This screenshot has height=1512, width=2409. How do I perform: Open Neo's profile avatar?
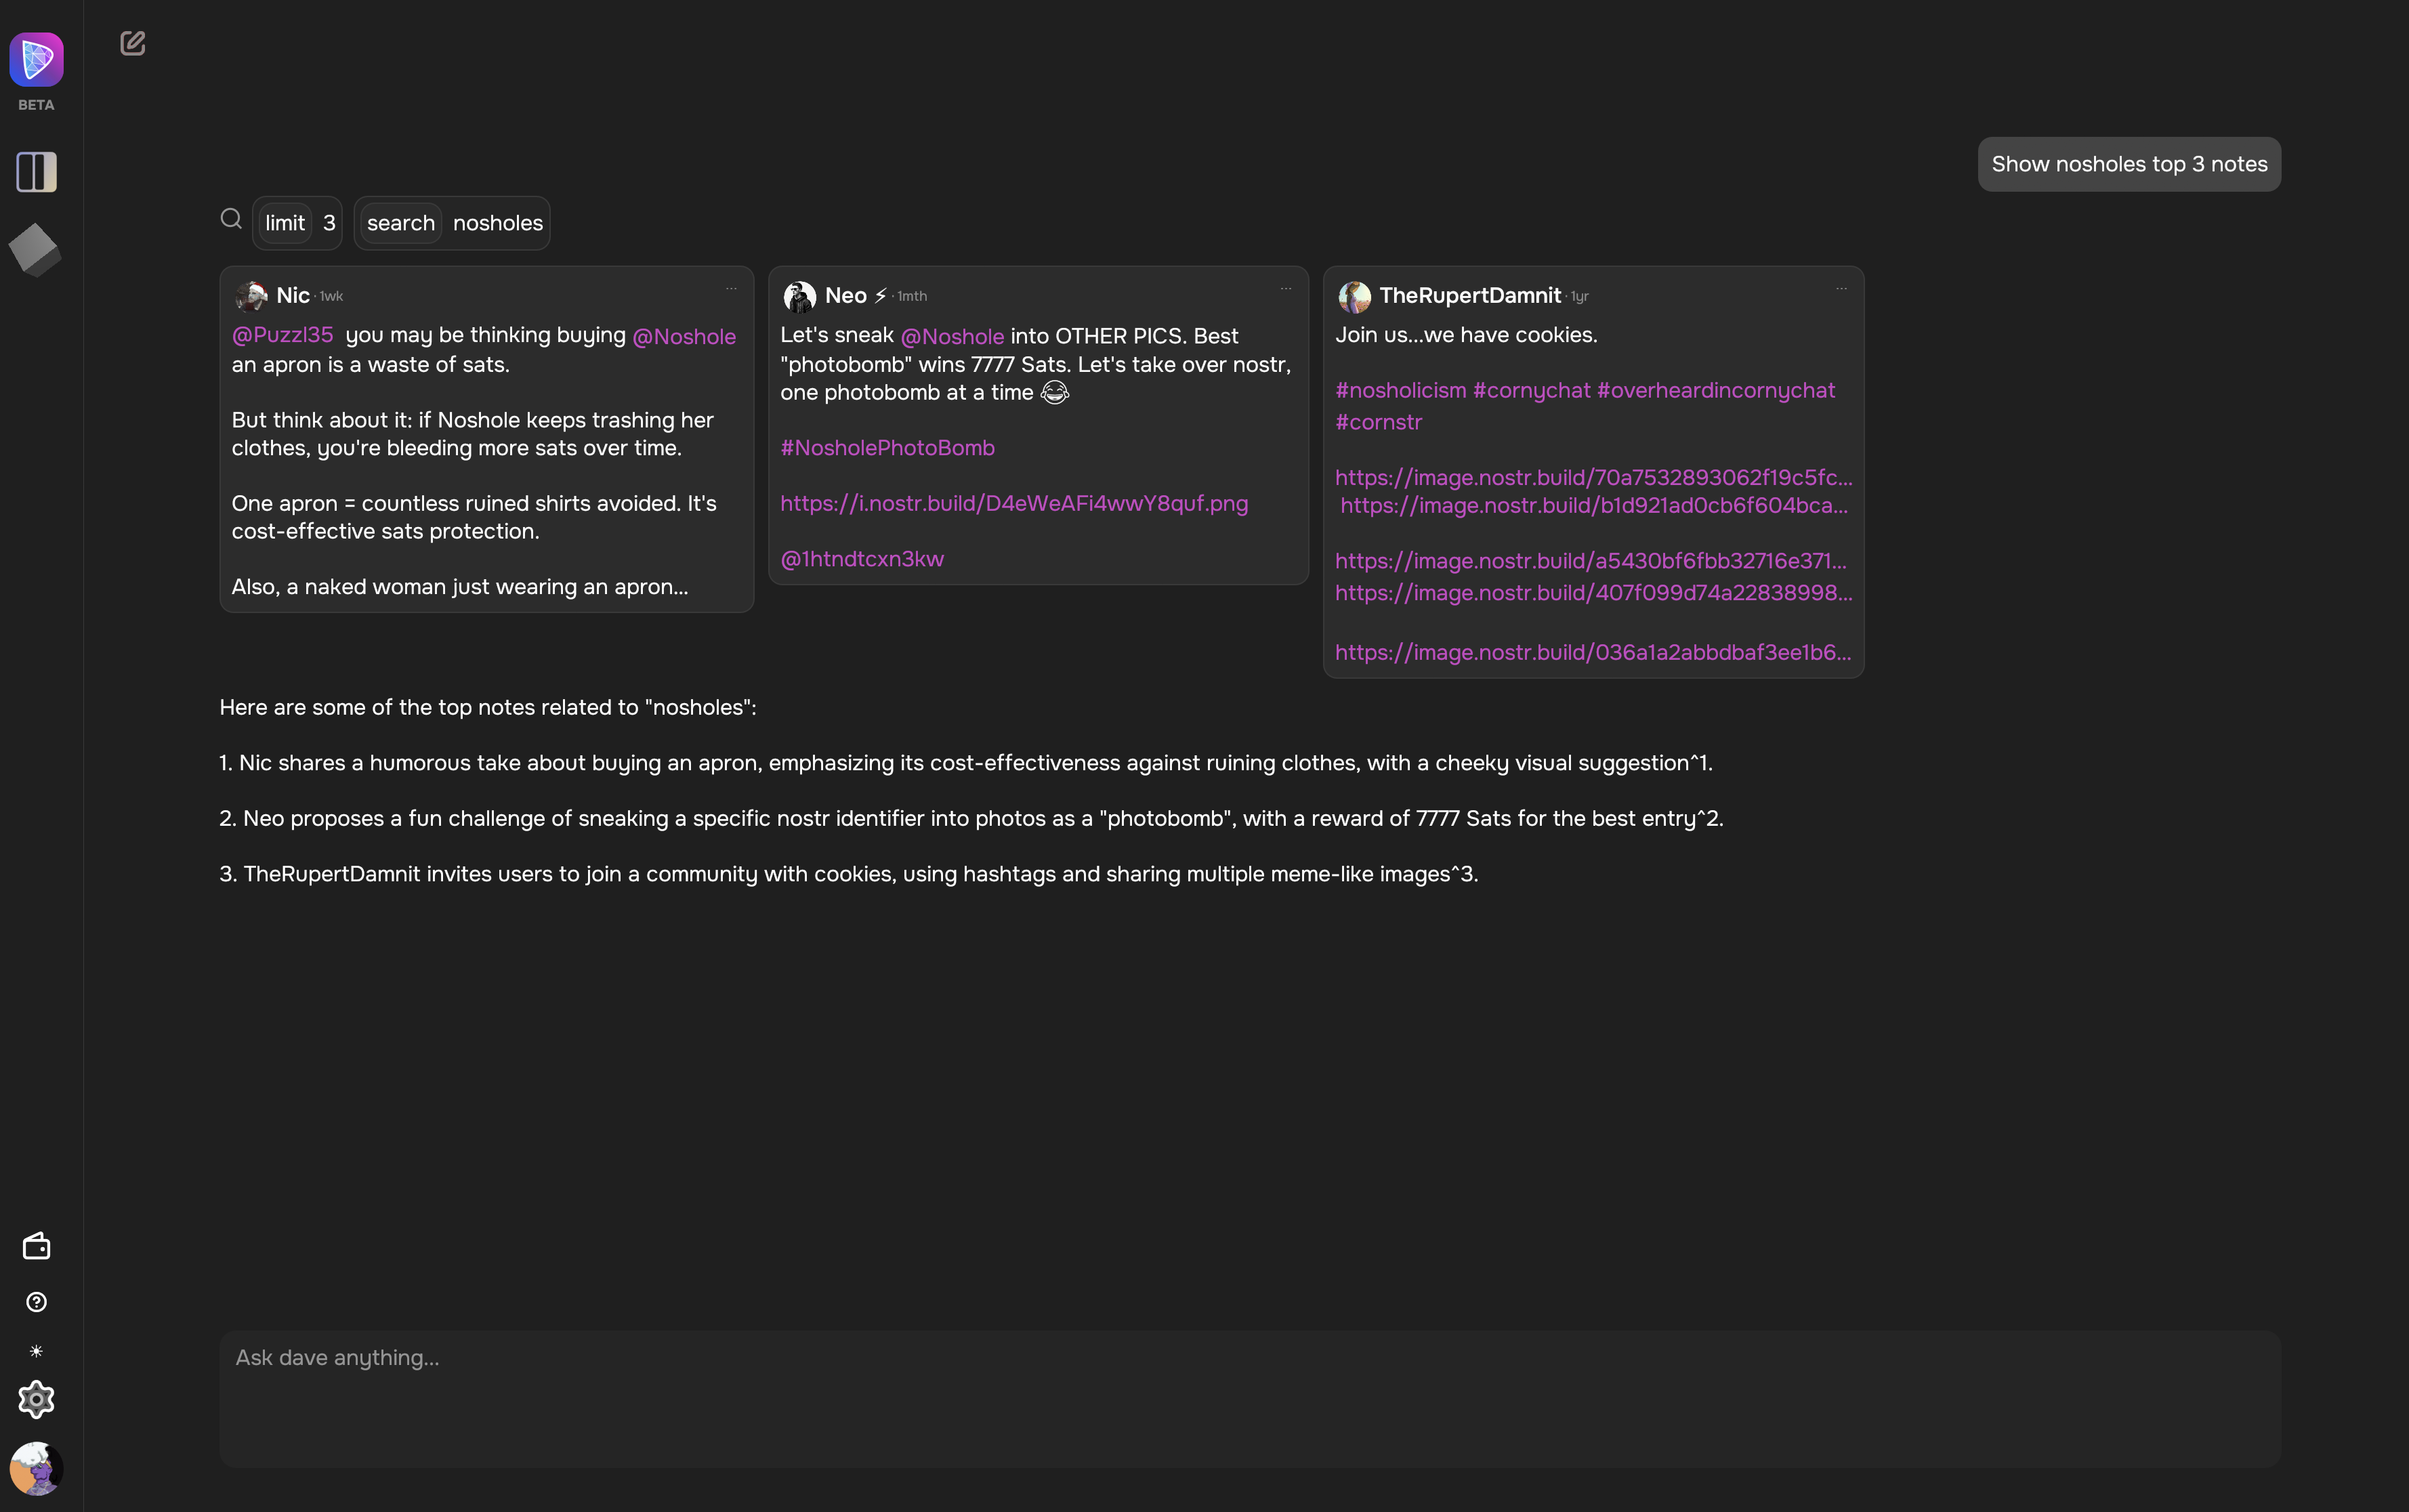tap(799, 296)
